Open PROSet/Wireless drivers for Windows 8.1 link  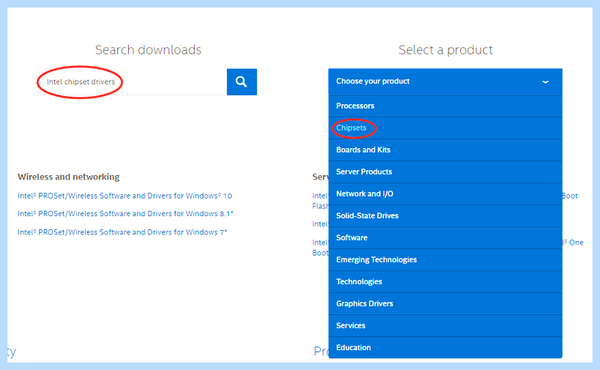click(126, 214)
